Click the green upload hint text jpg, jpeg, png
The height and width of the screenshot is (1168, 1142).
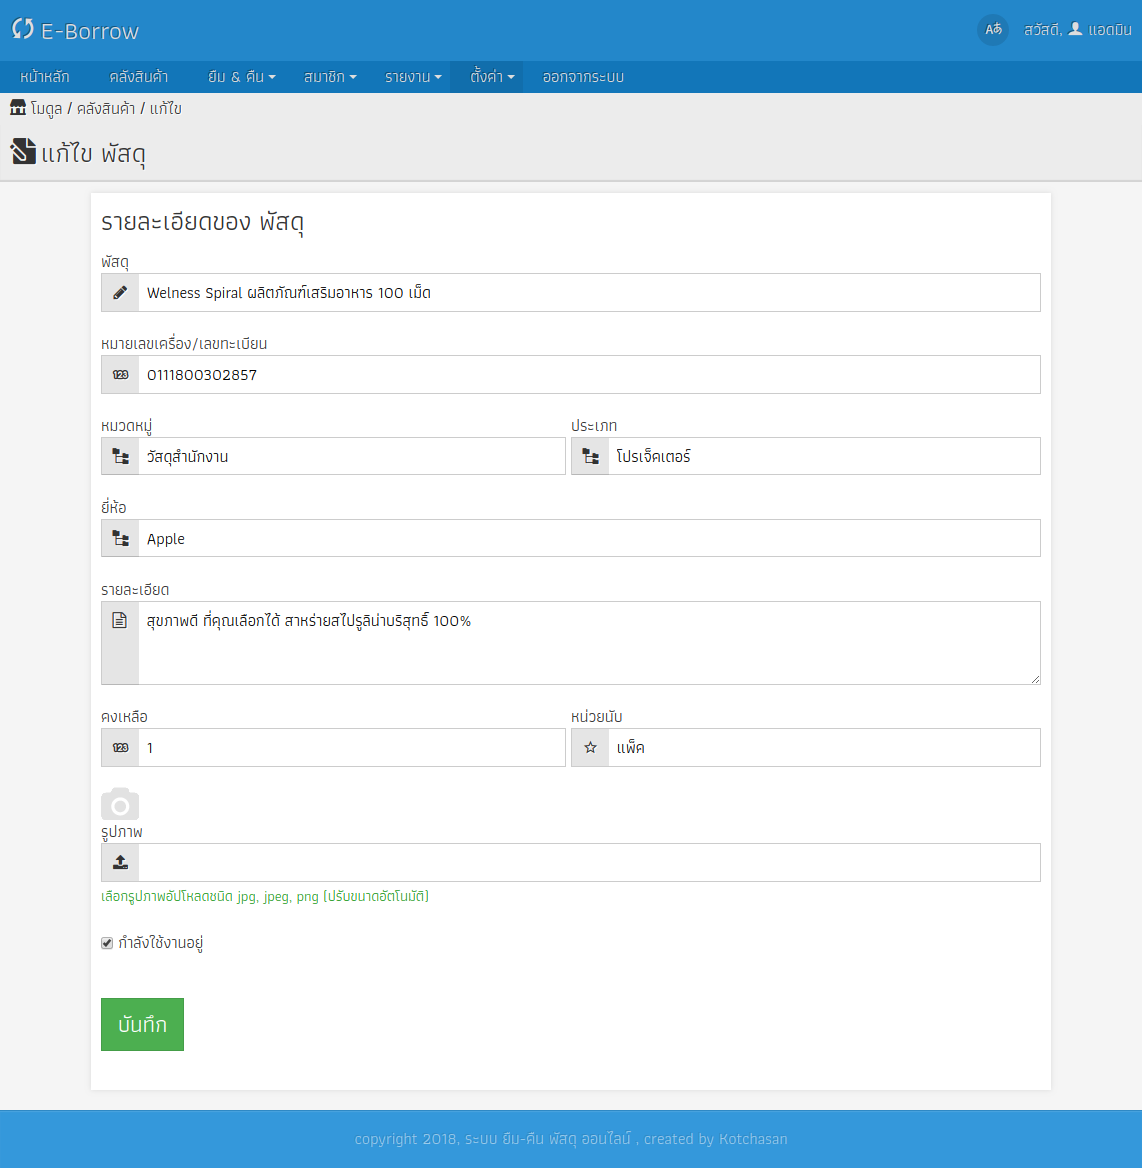[265, 896]
